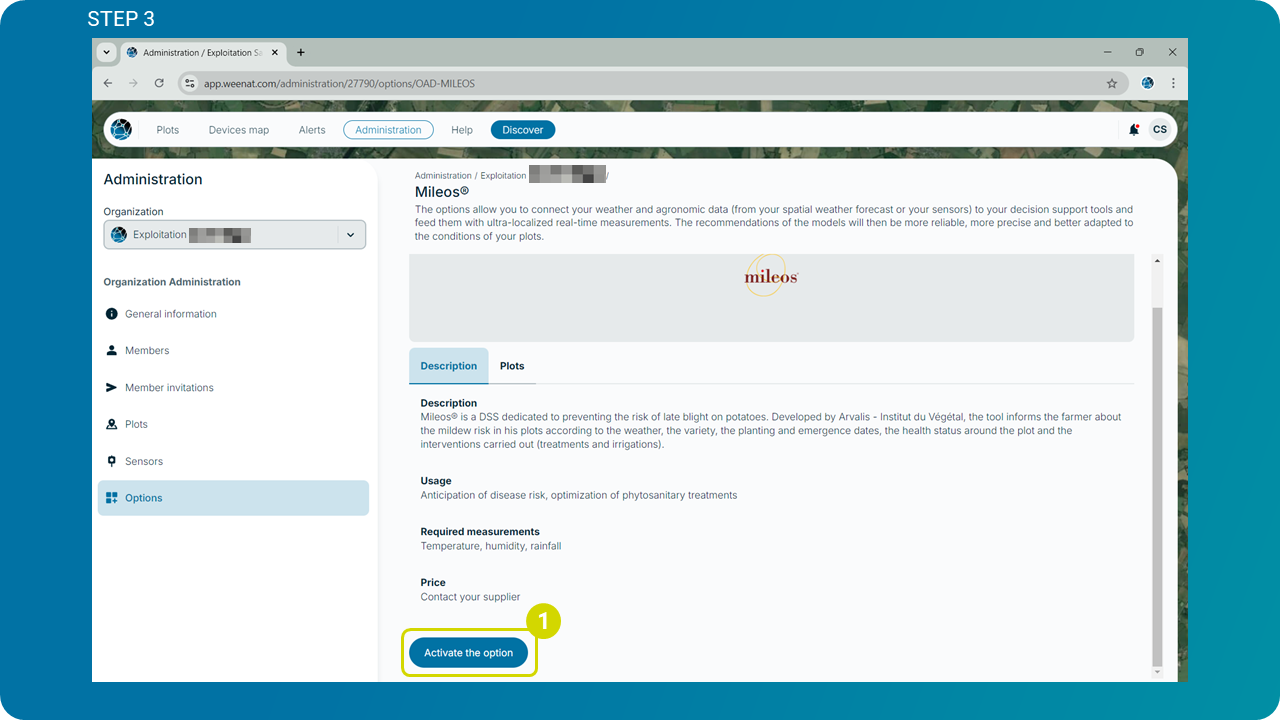
Task: Click Administration breadcrumb link
Action: 443,176
